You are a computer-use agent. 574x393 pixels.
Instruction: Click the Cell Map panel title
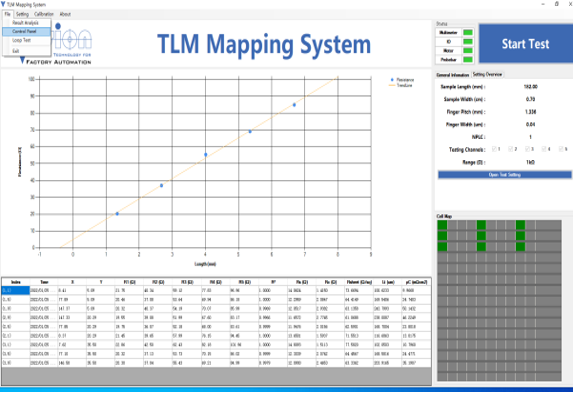click(444, 216)
